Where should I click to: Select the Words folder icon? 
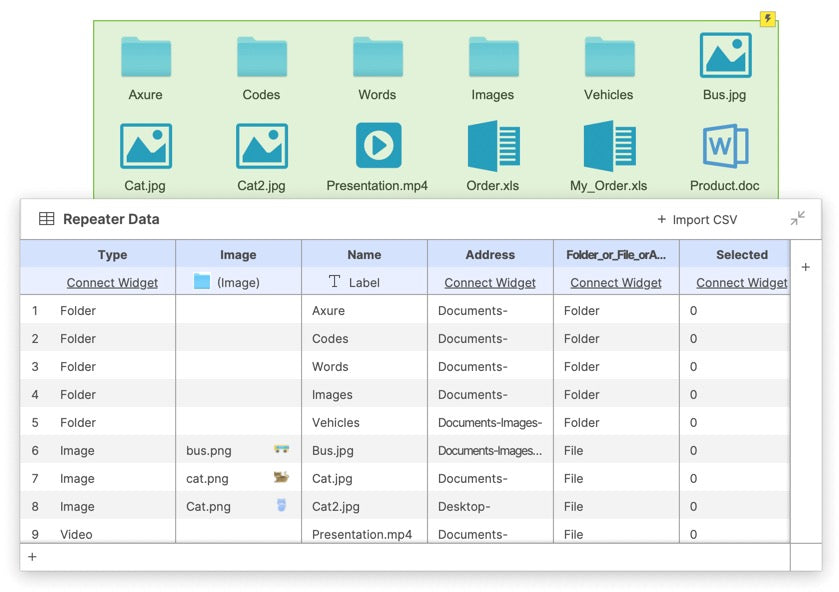tap(378, 57)
